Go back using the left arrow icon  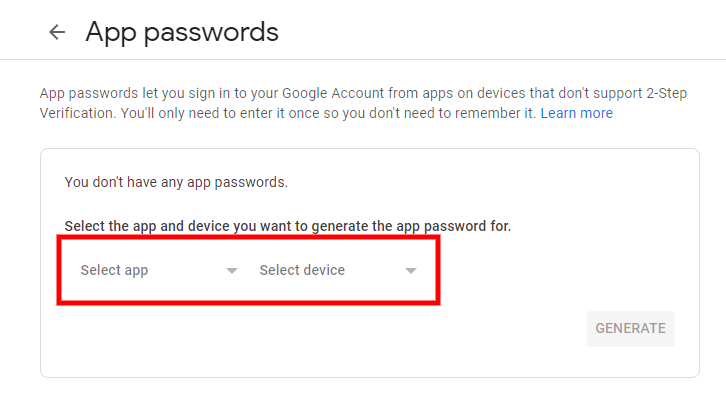pyautogui.click(x=57, y=32)
